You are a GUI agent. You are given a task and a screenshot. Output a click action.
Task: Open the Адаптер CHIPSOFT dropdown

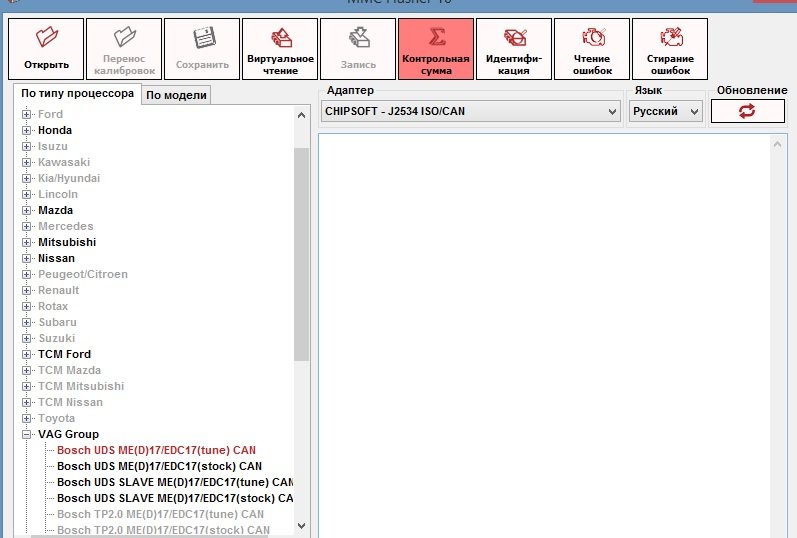point(471,112)
